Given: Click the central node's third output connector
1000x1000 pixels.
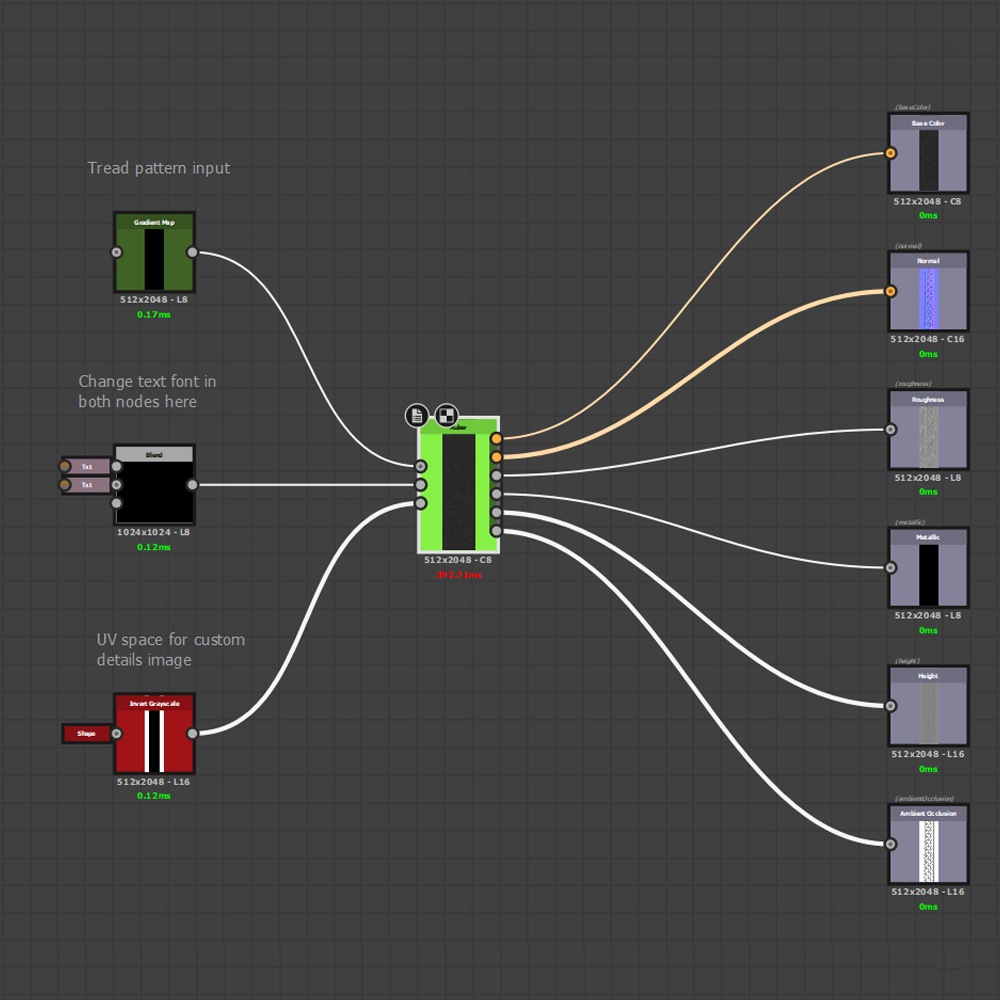Looking at the screenshot, I should 497,476.
